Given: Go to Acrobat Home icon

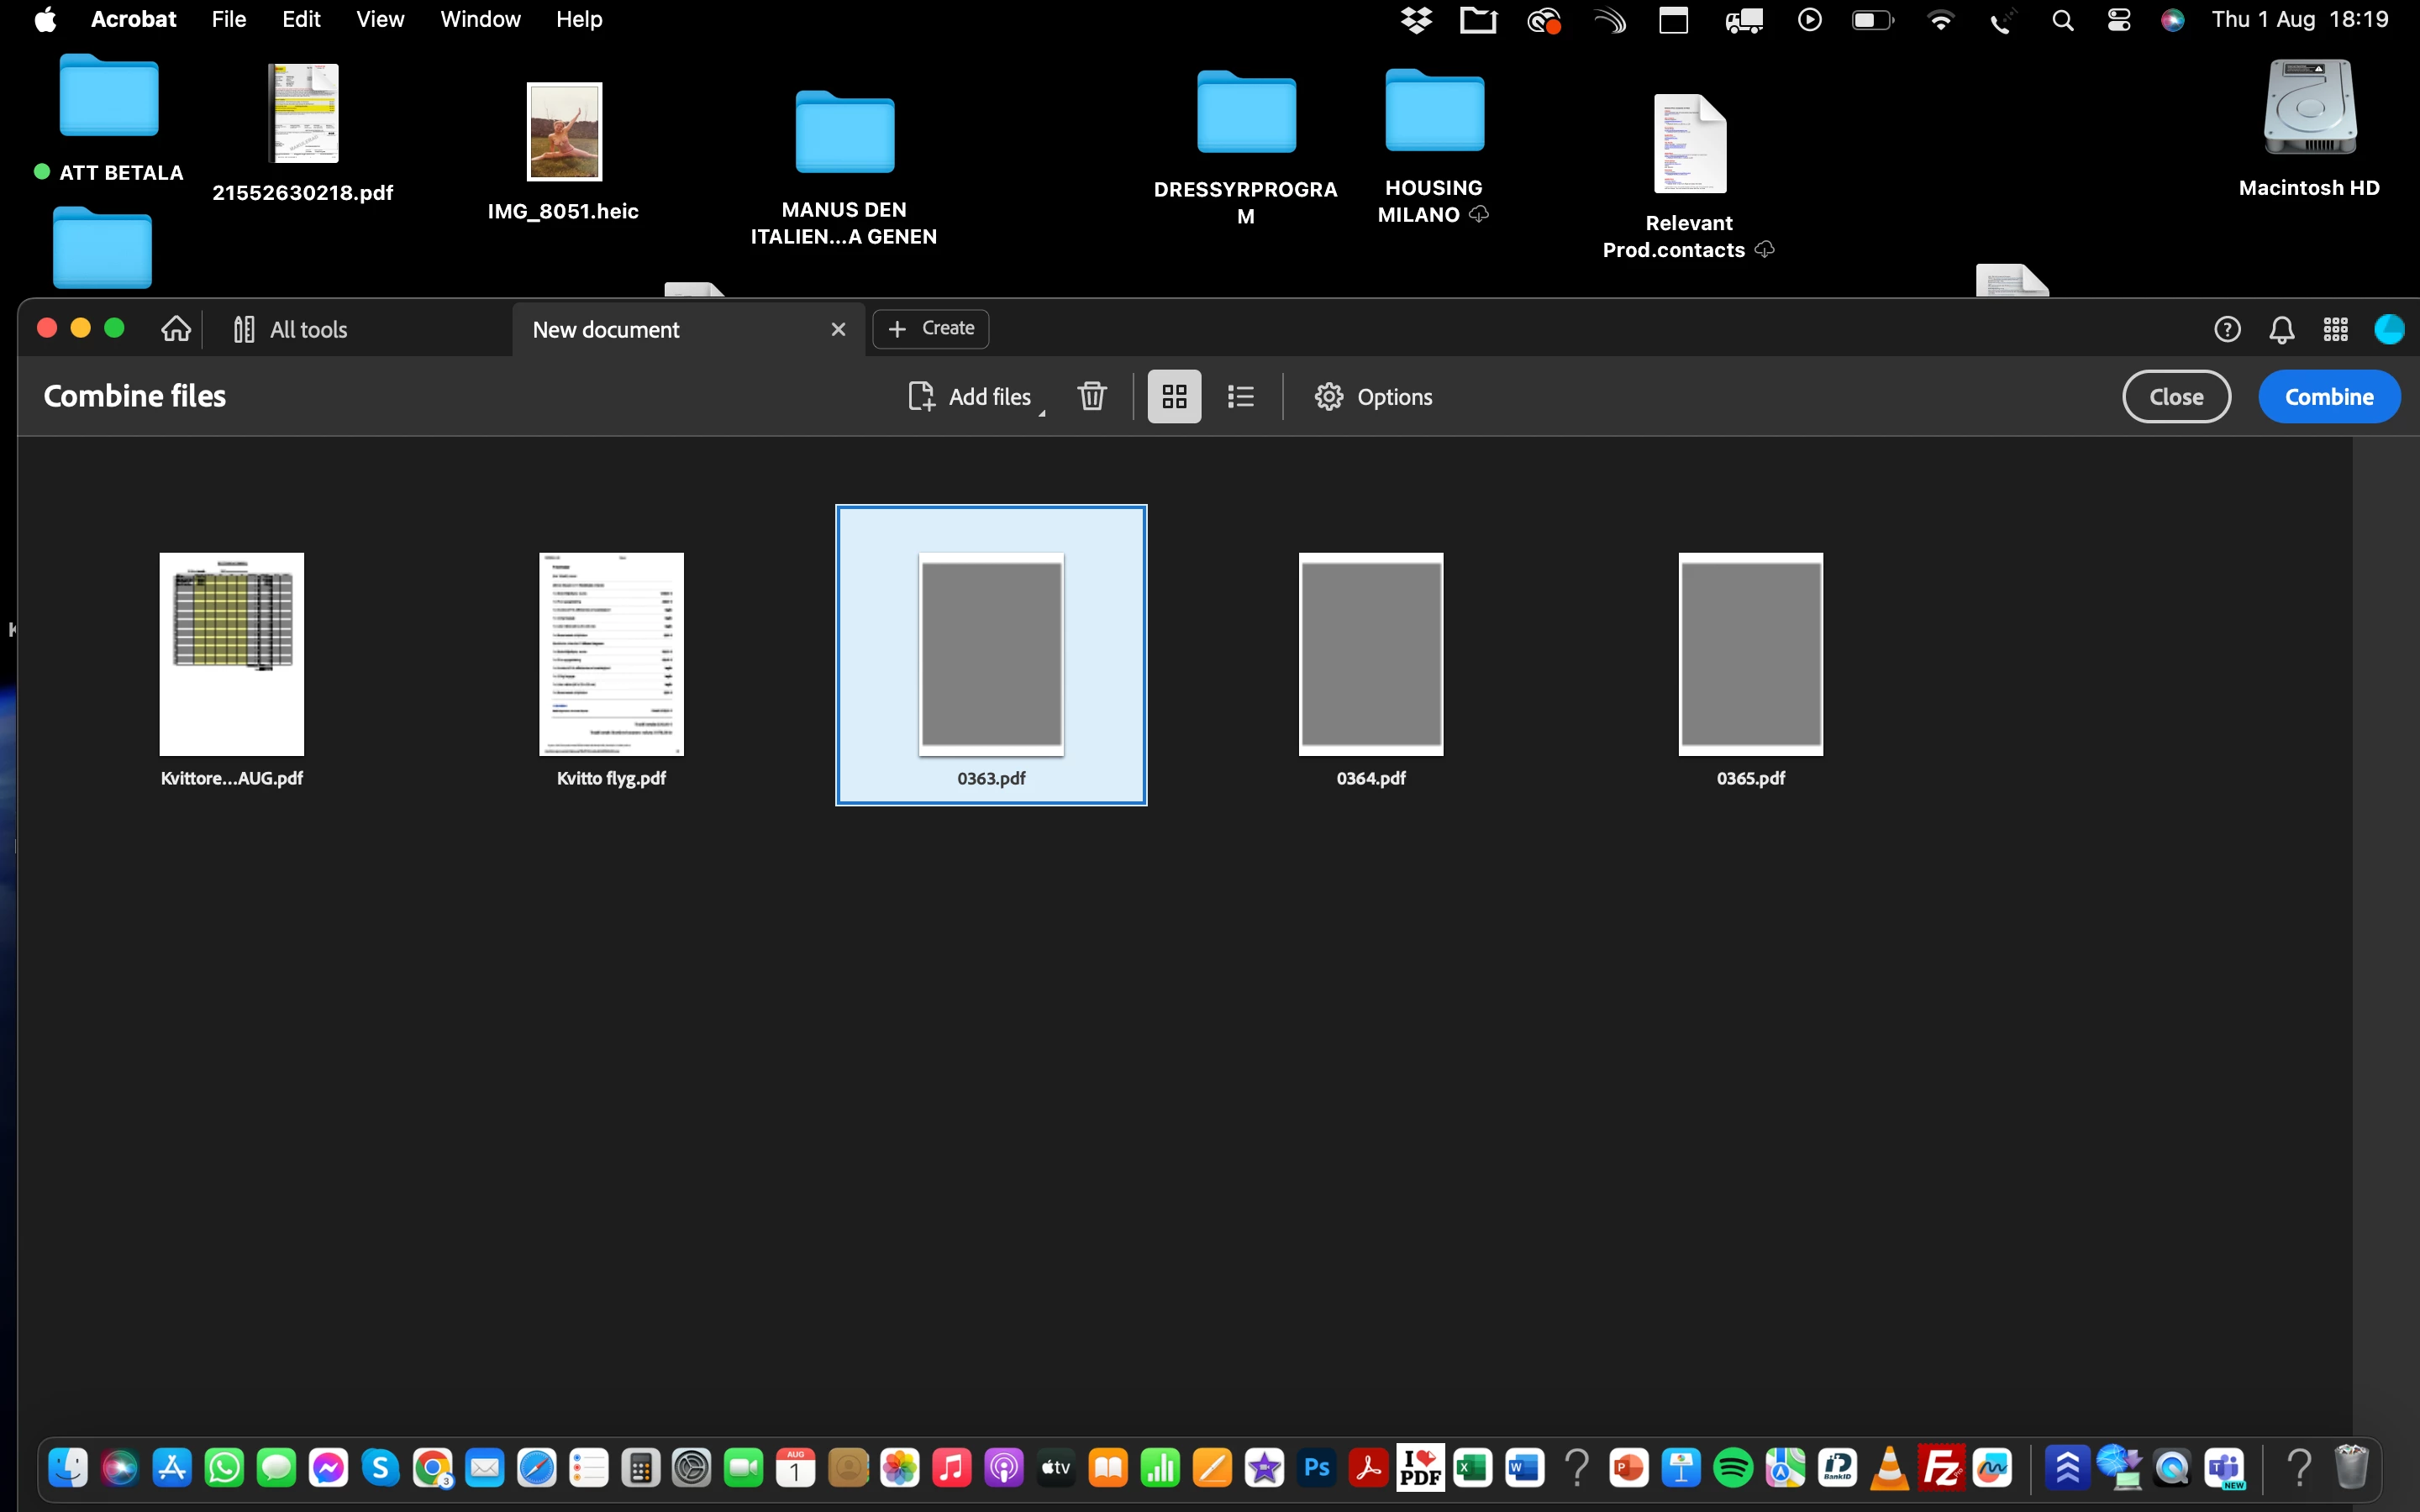Looking at the screenshot, I should tap(176, 329).
